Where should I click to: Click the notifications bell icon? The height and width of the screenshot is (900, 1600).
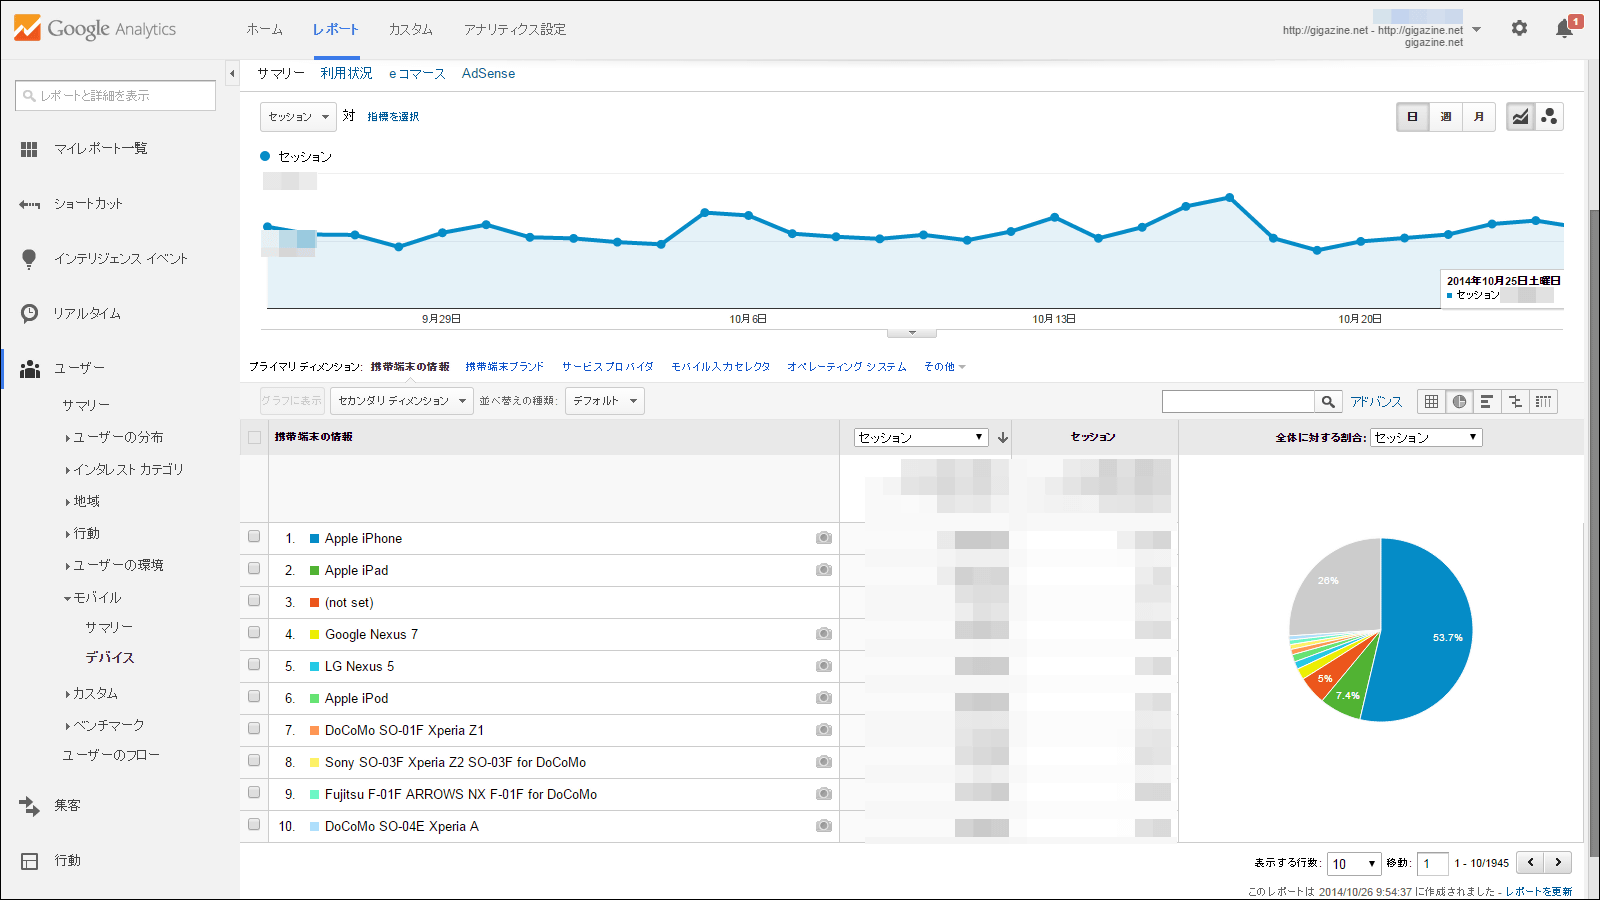(1565, 29)
